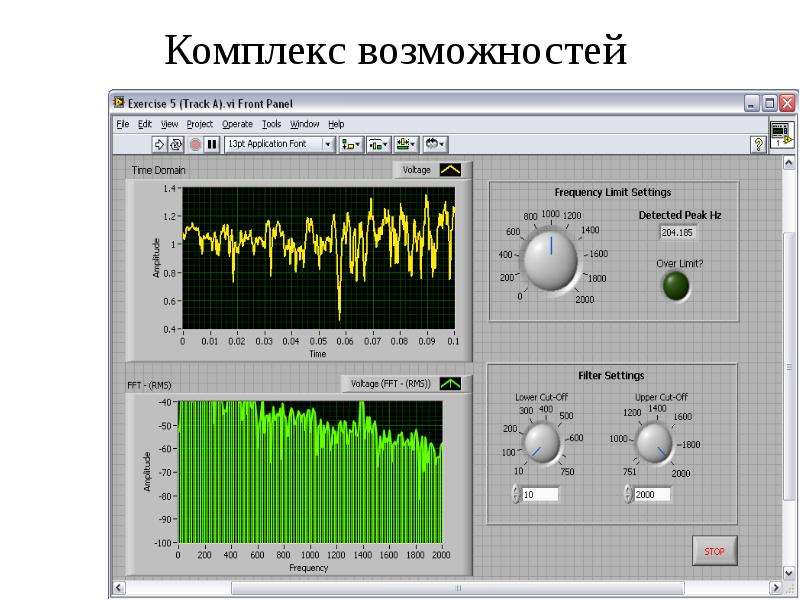Open the Tools menu
Image resolution: width=800 pixels, height=600 pixels.
[x=271, y=124]
